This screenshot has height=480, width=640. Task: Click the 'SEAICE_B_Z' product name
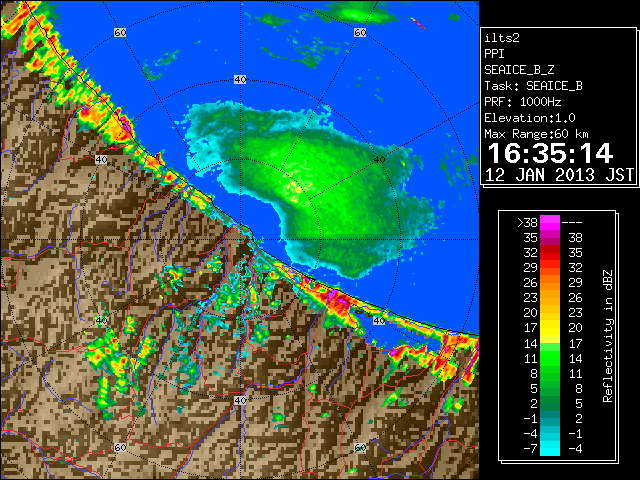click(519, 70)
